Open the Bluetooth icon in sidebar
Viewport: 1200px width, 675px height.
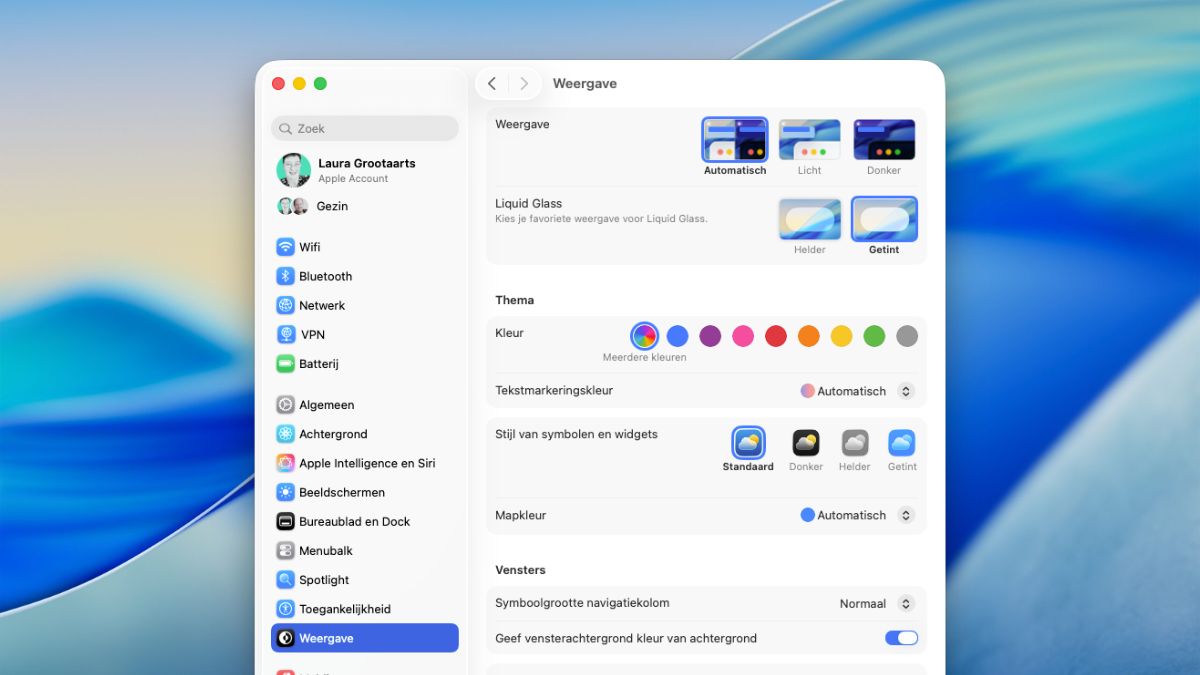tap(286, 276)
